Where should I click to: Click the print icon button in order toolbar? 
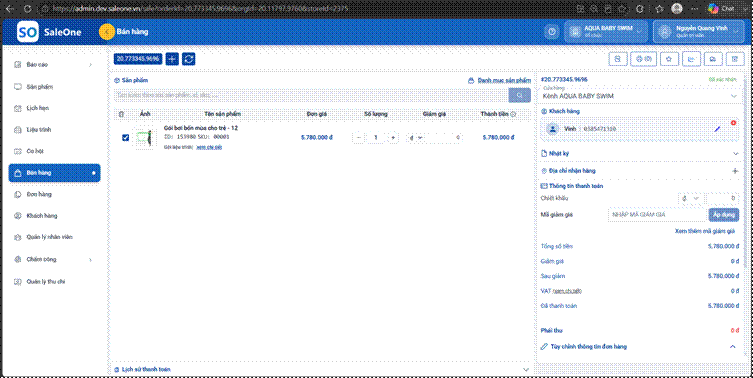tap(643, 59)
